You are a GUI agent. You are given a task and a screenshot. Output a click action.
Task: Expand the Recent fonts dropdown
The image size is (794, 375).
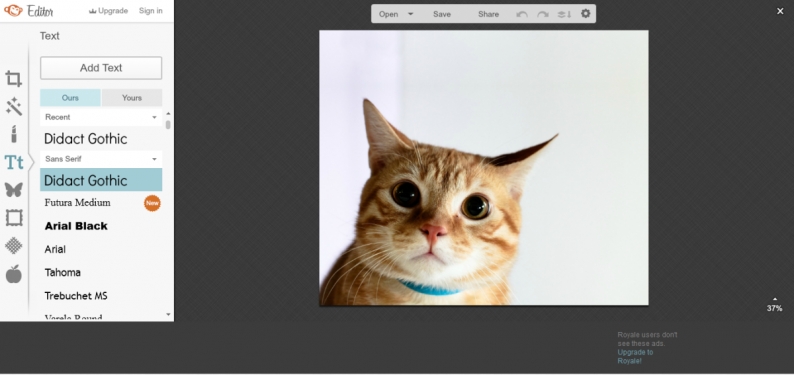coord(101,117)
